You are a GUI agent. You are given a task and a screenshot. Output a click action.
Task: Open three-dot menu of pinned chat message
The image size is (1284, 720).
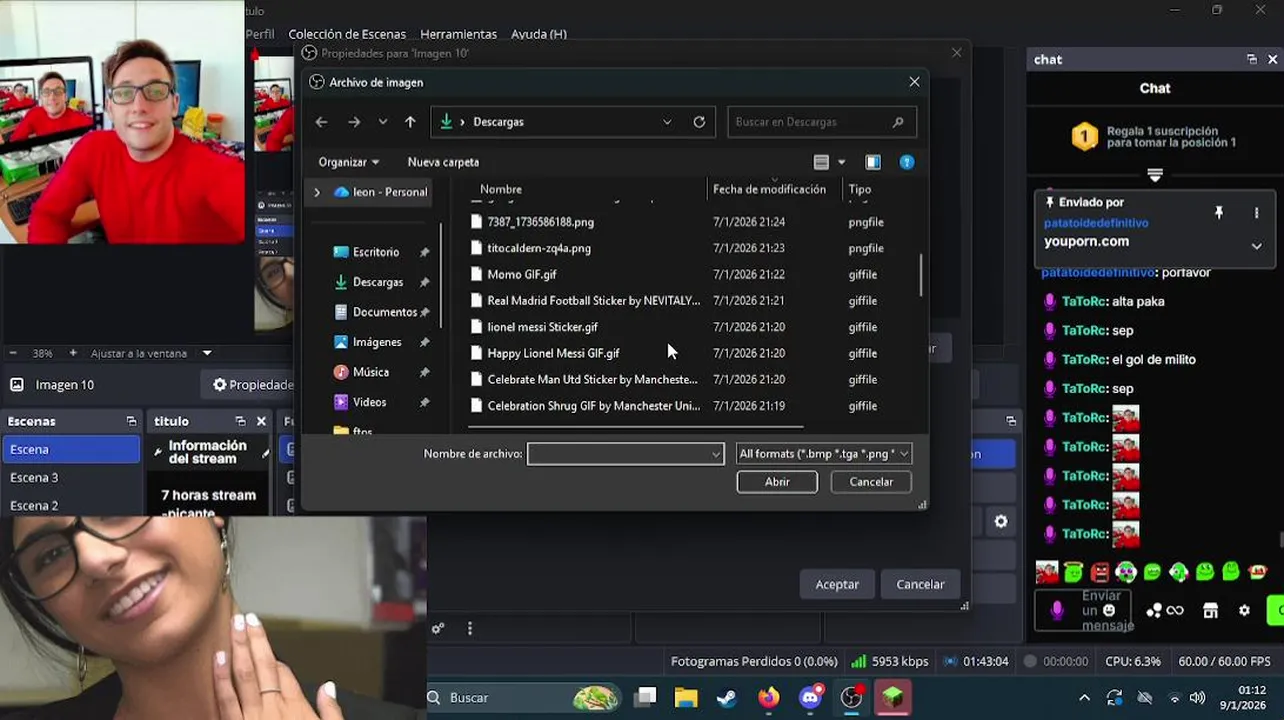pyautogui.click(x=1257, y=213)
